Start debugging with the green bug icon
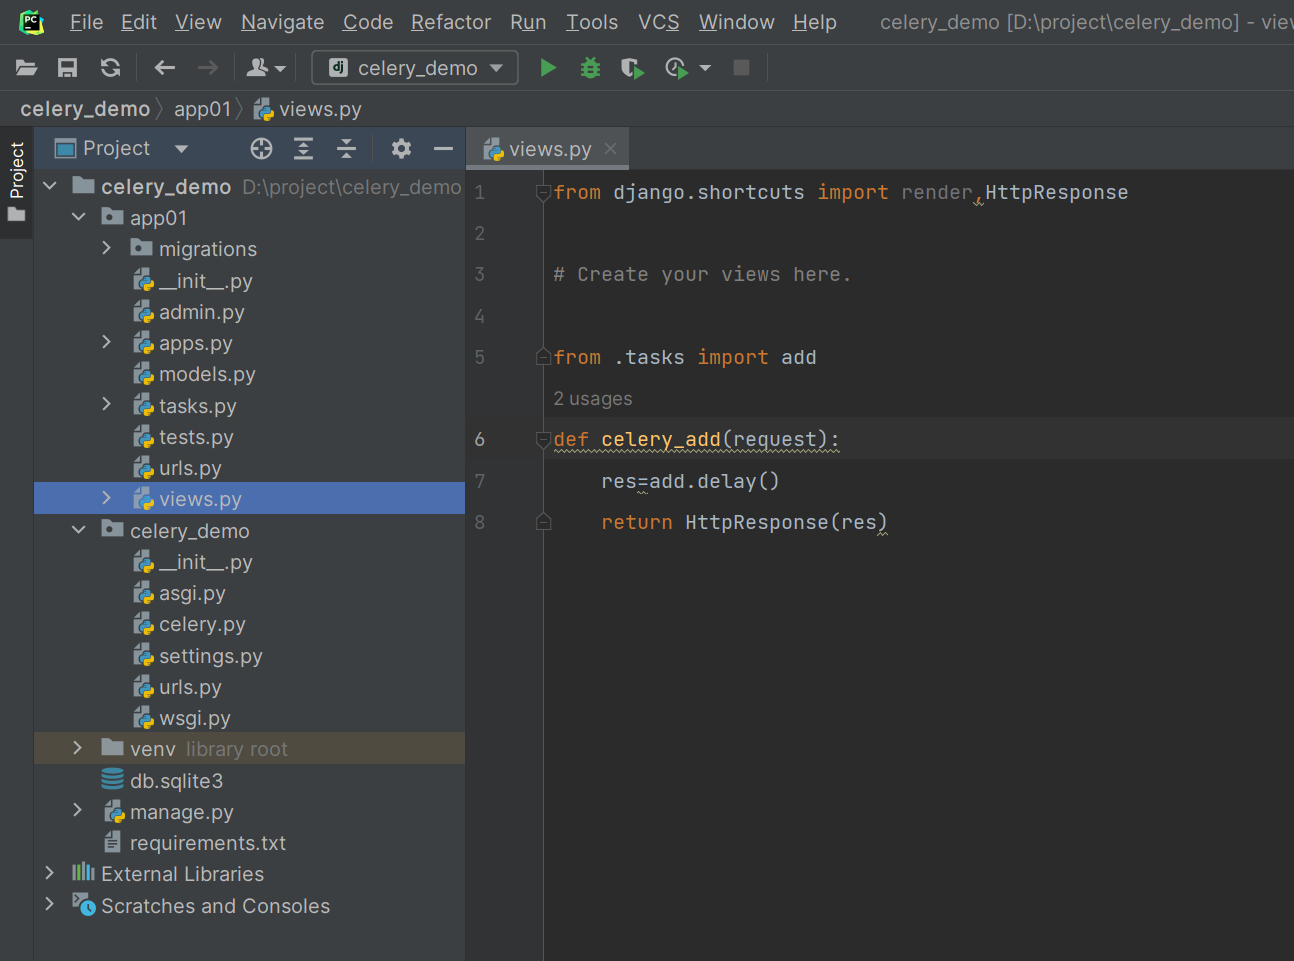Image resolution: width=1294 pixels, height=961 pixels. [590, 68]
